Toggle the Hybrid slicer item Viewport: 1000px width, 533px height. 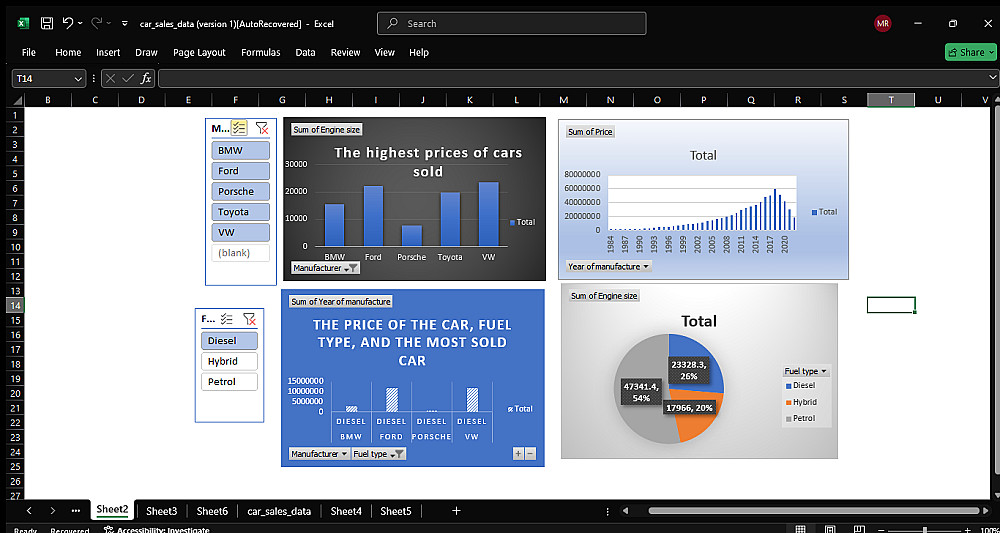click(x=229, y=361)
